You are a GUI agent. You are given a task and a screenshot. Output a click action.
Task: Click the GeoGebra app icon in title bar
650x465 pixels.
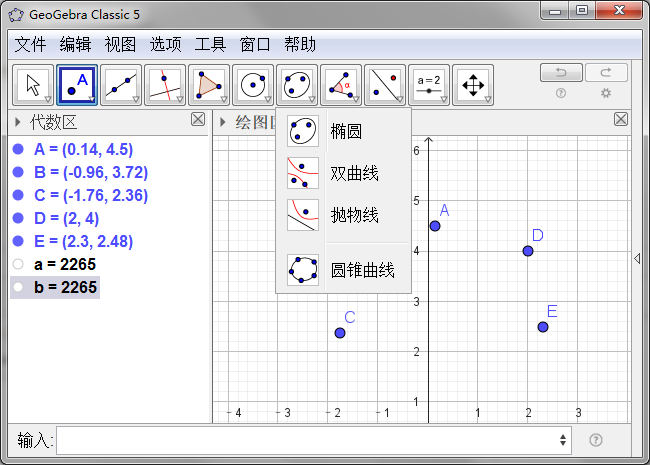pyautogui.click(x=16, y=15)
